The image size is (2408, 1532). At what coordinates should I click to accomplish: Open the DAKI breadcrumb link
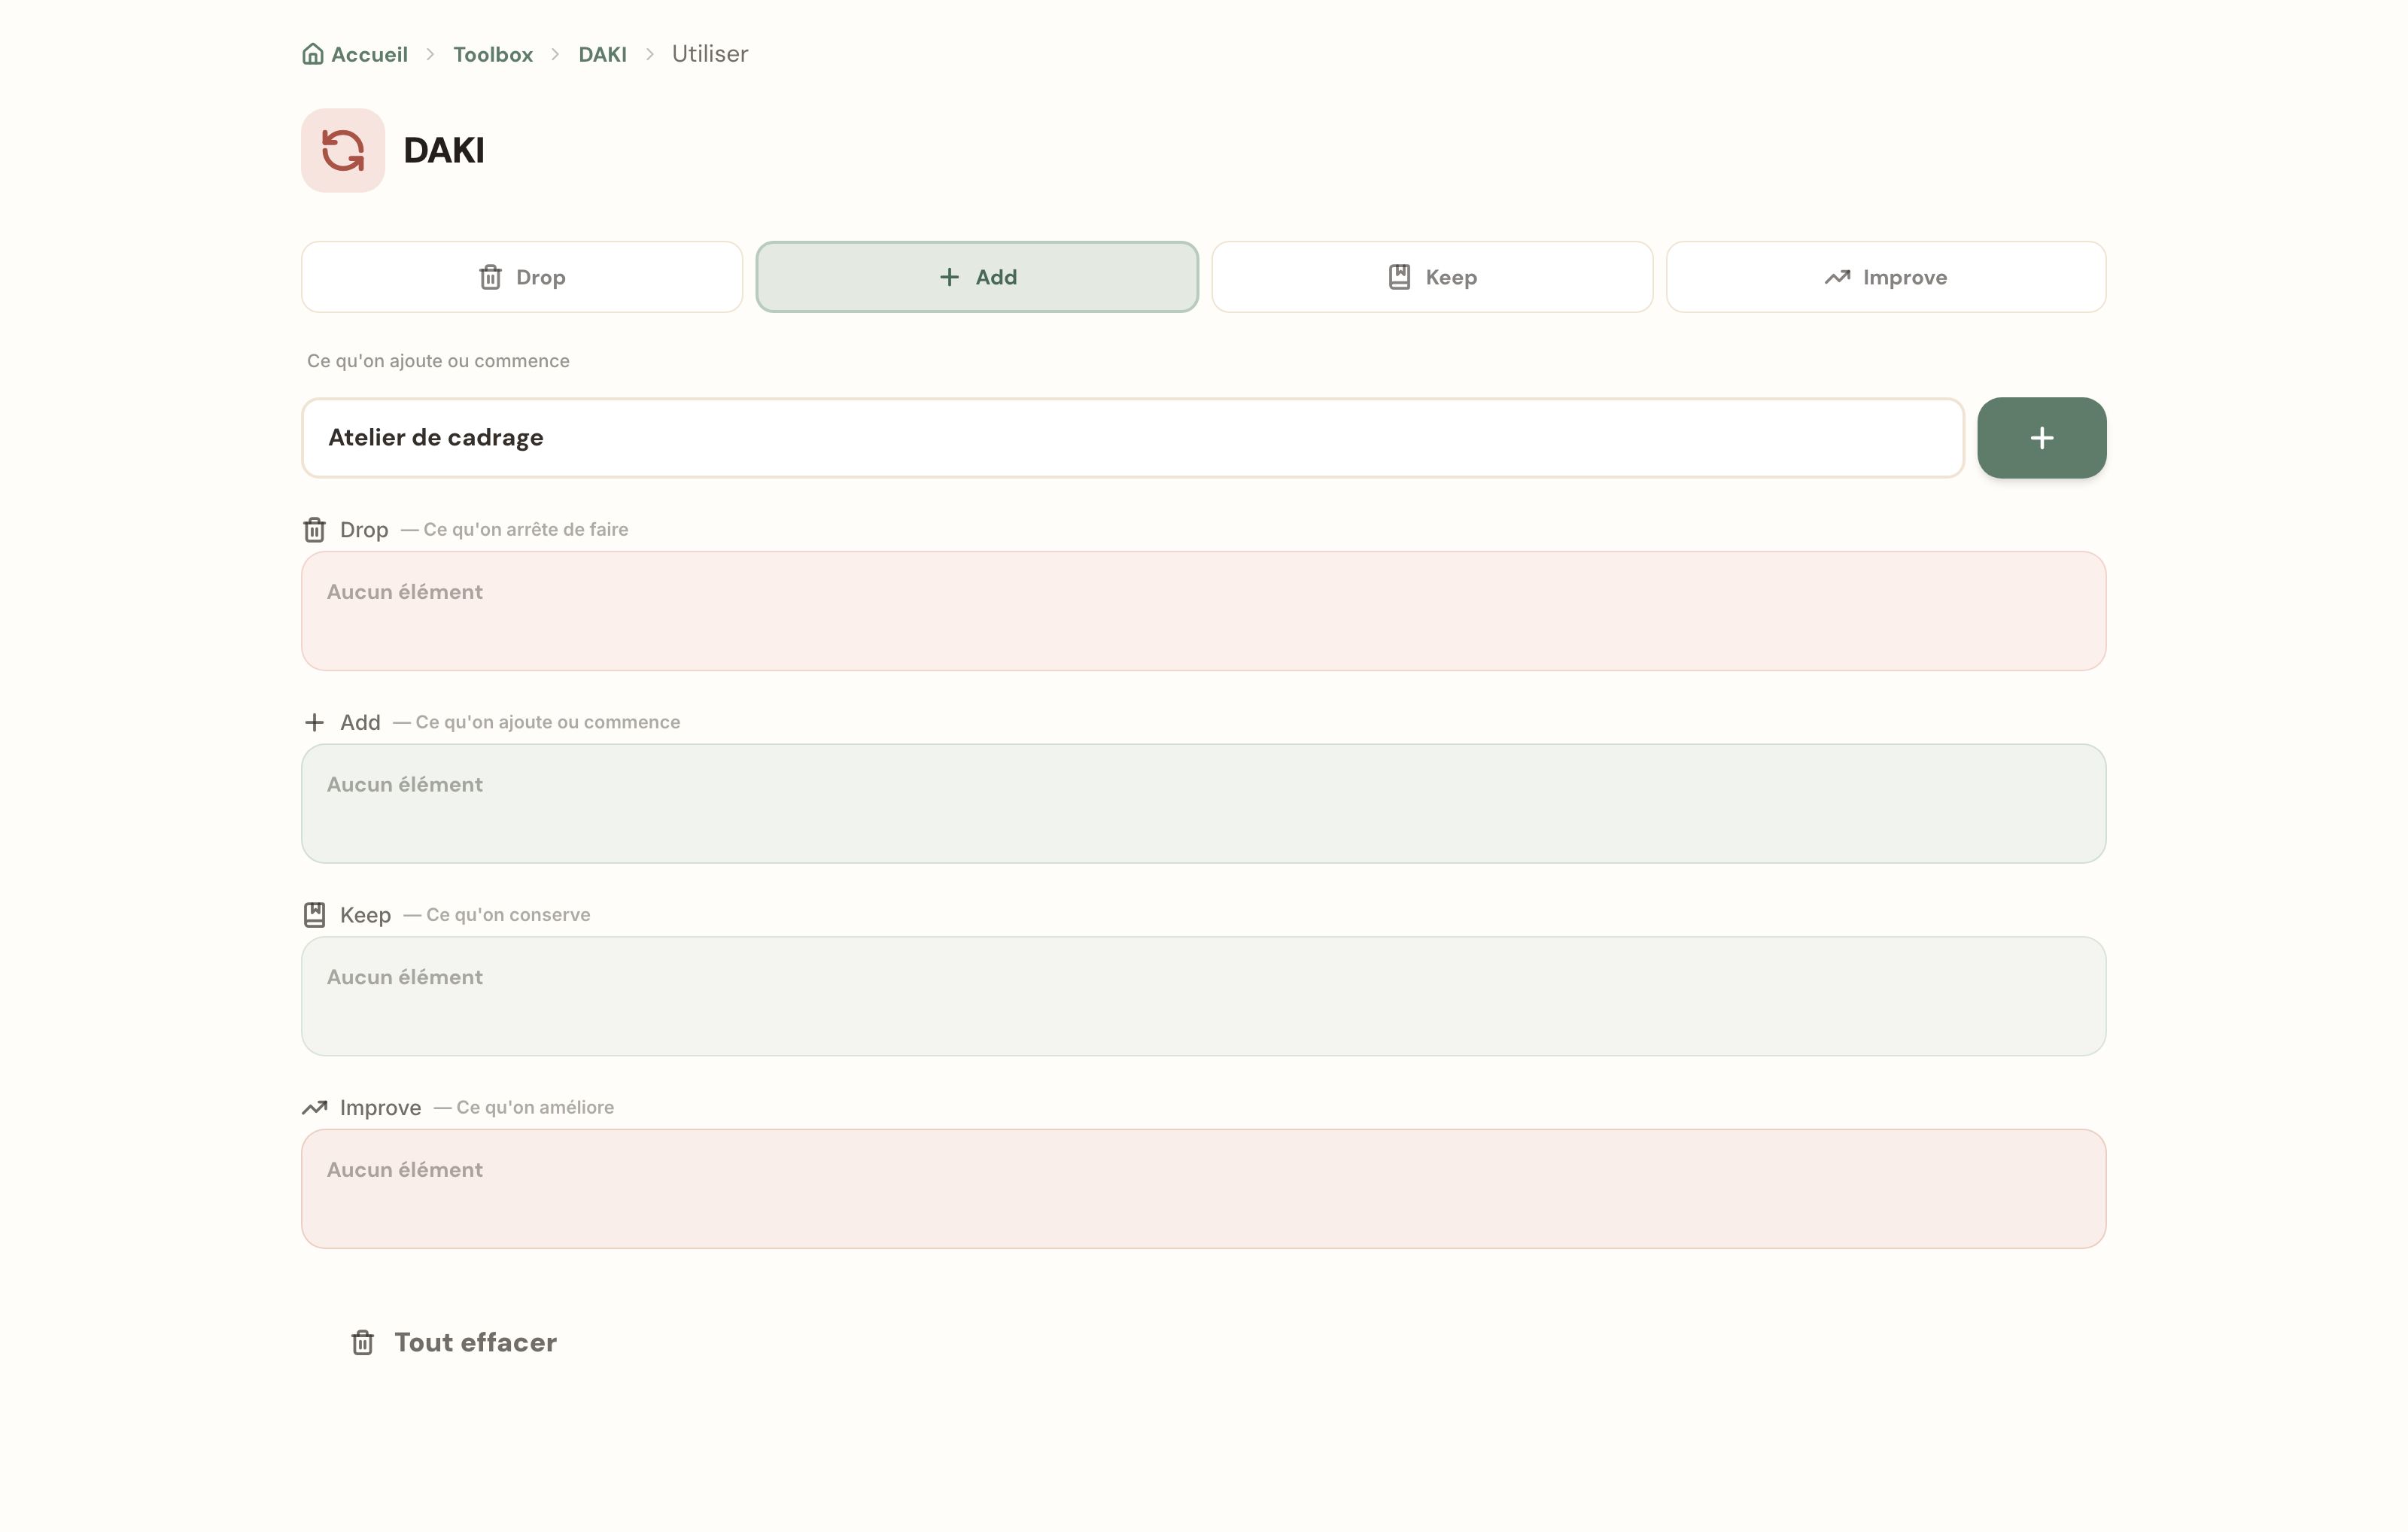602,54
